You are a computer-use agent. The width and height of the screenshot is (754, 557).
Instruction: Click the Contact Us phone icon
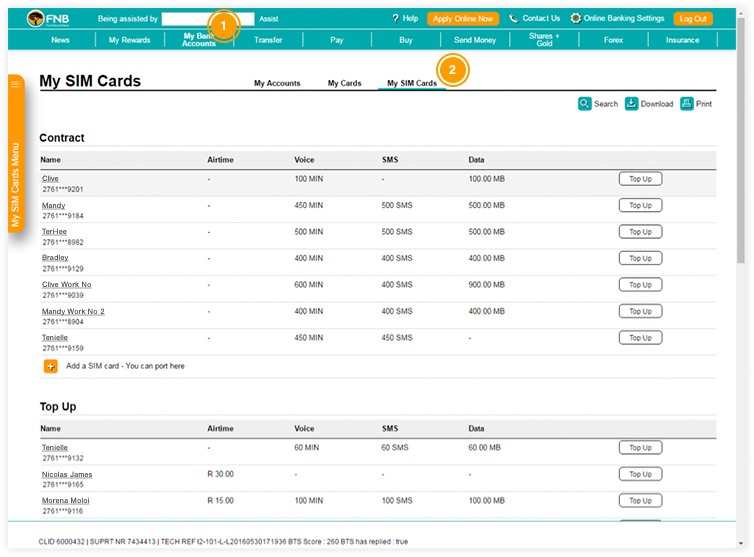(514, 18)
